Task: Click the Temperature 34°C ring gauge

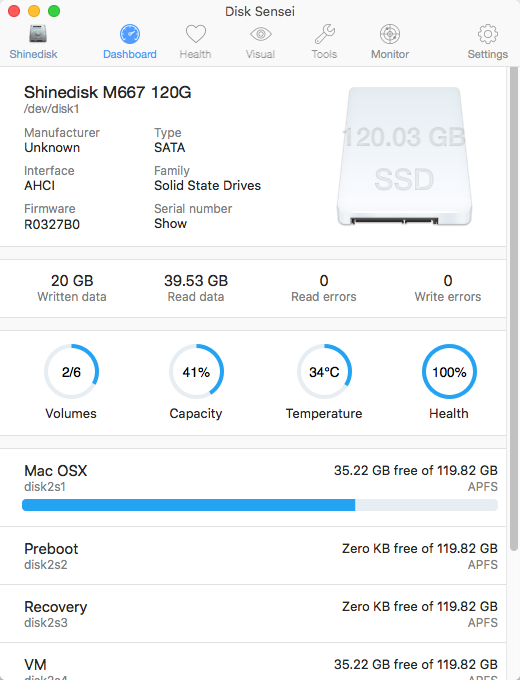Action: 324,372
